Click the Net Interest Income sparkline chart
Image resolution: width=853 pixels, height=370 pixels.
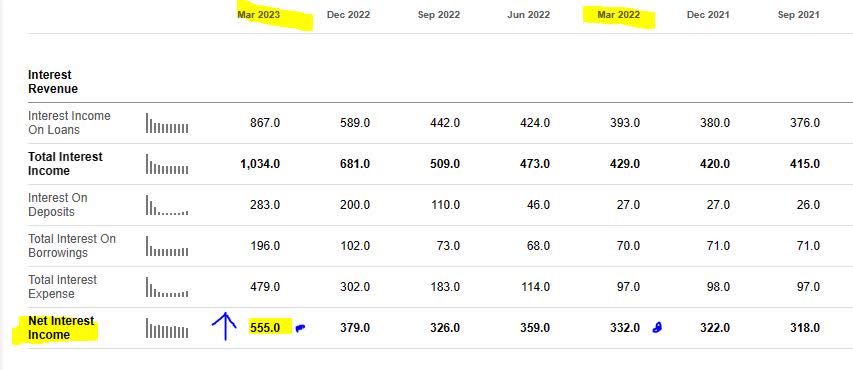point(167,328)
